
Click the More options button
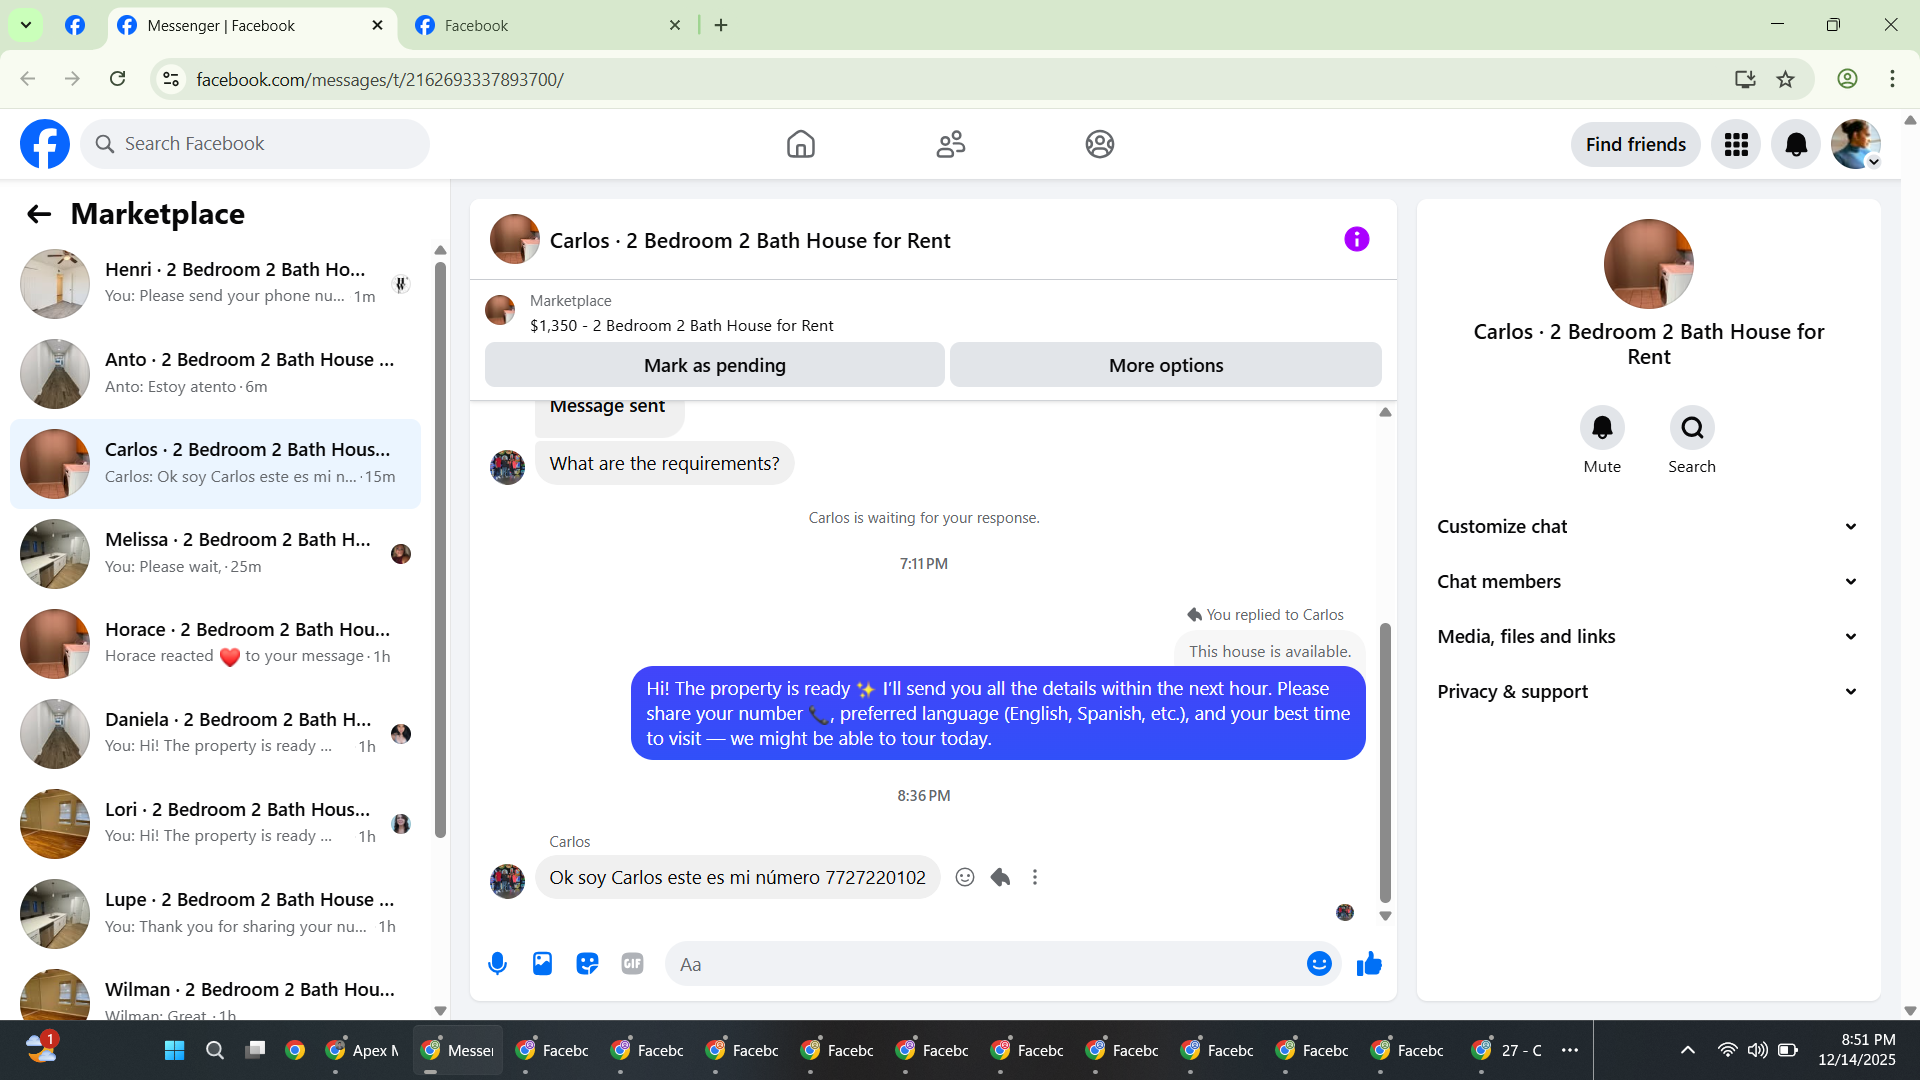(1165, 366)
